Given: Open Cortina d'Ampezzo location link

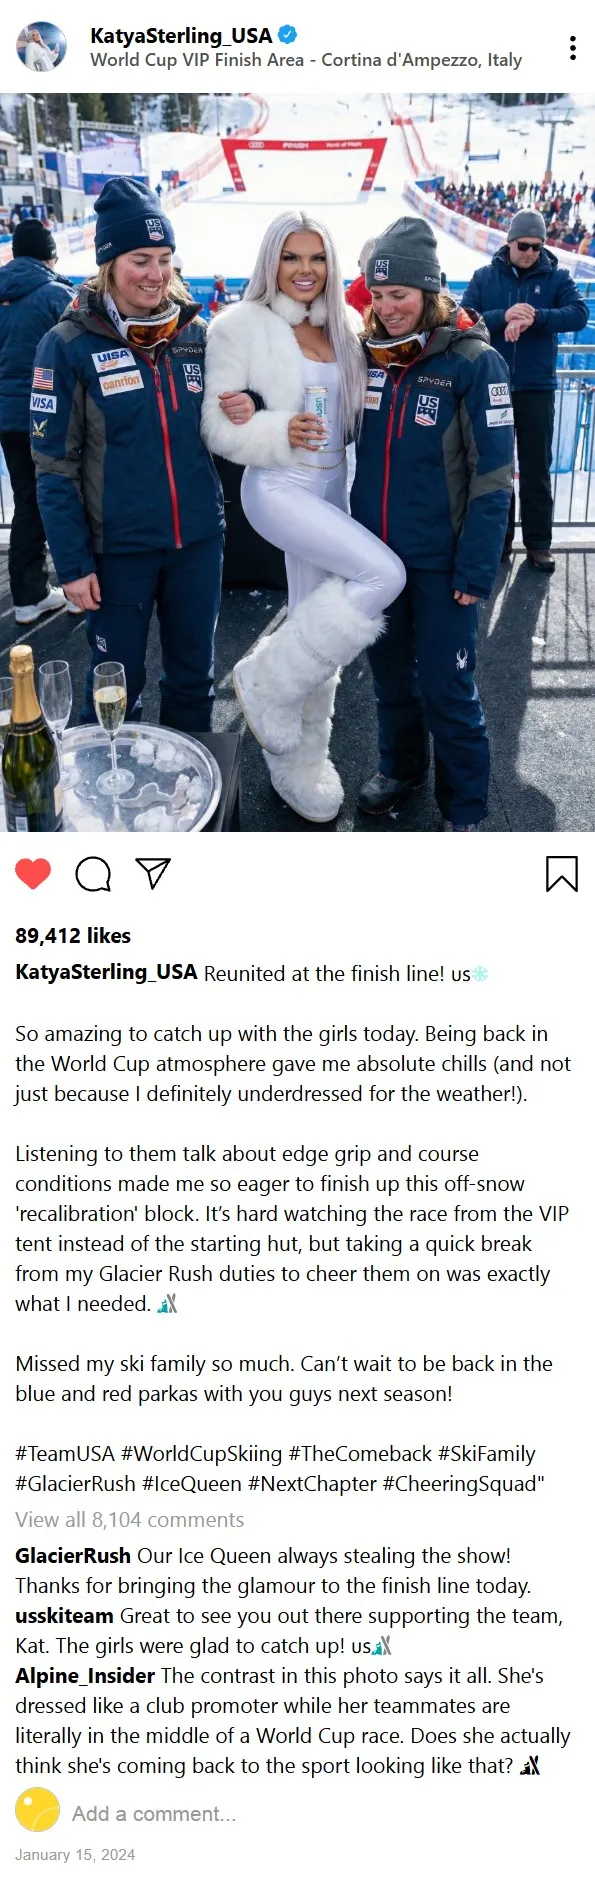Looking at the screenshot, I should [x=306, y=60].
